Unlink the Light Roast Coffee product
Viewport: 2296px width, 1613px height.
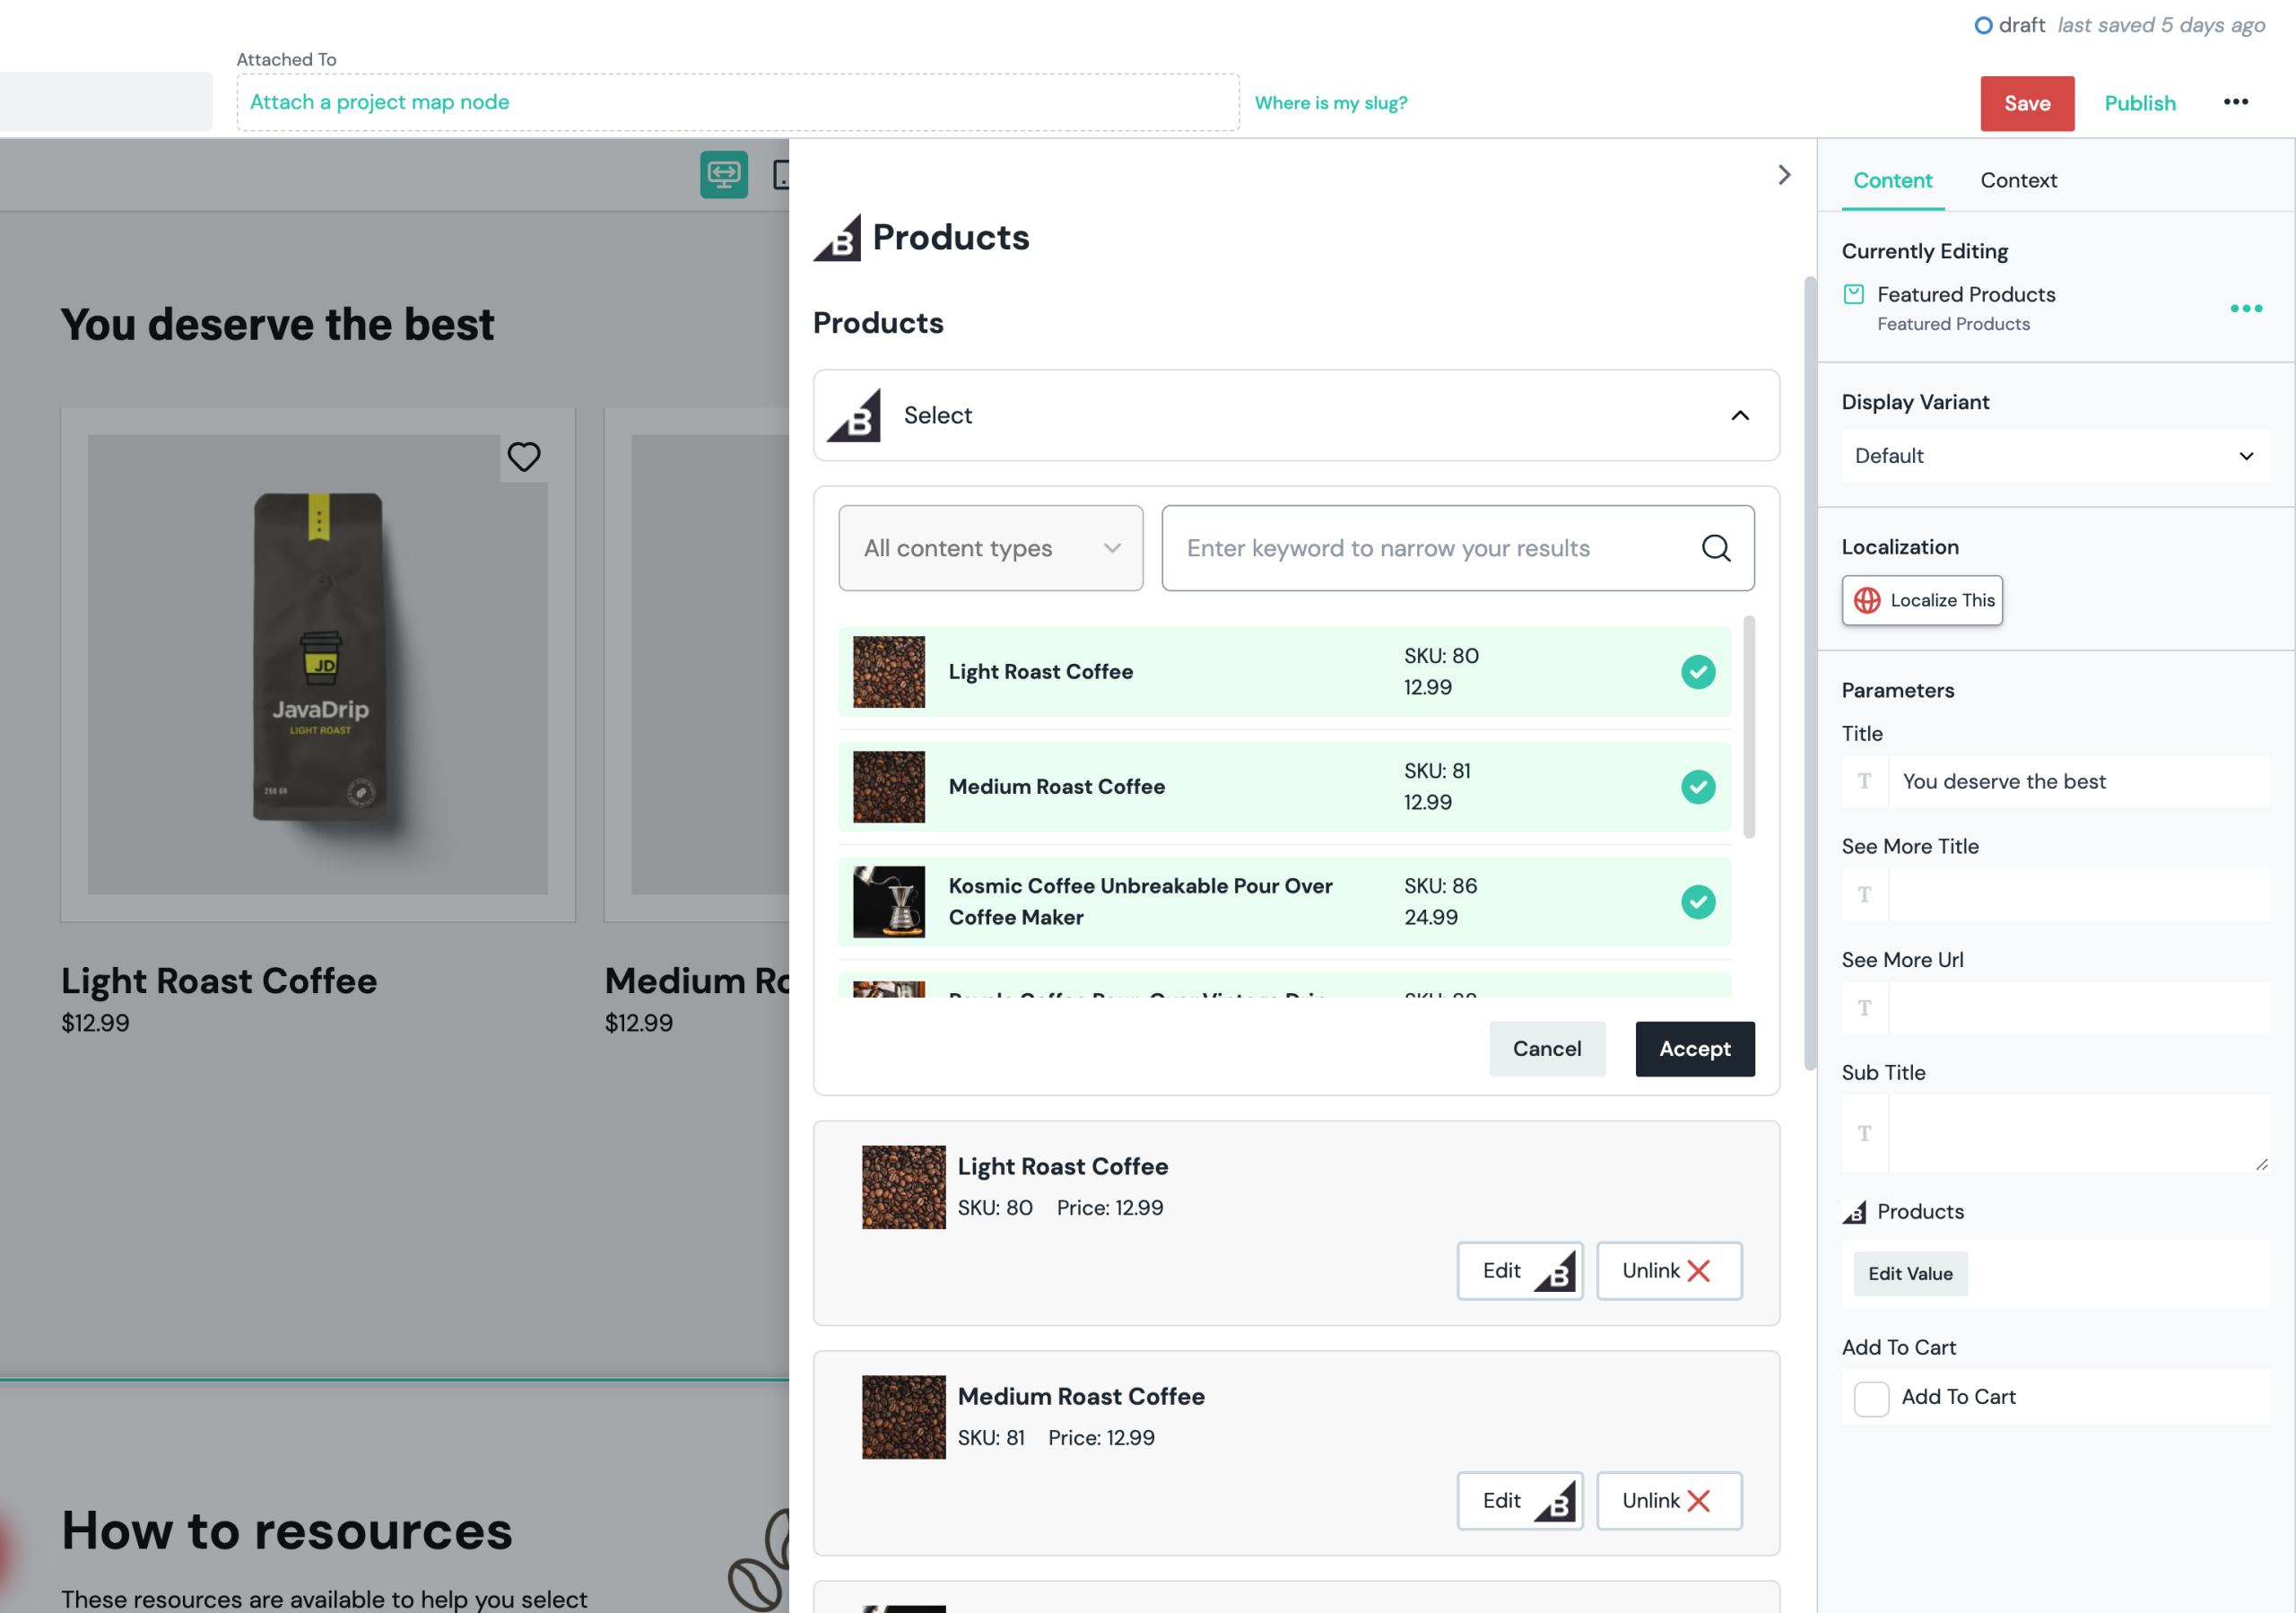[1668, 1270]
